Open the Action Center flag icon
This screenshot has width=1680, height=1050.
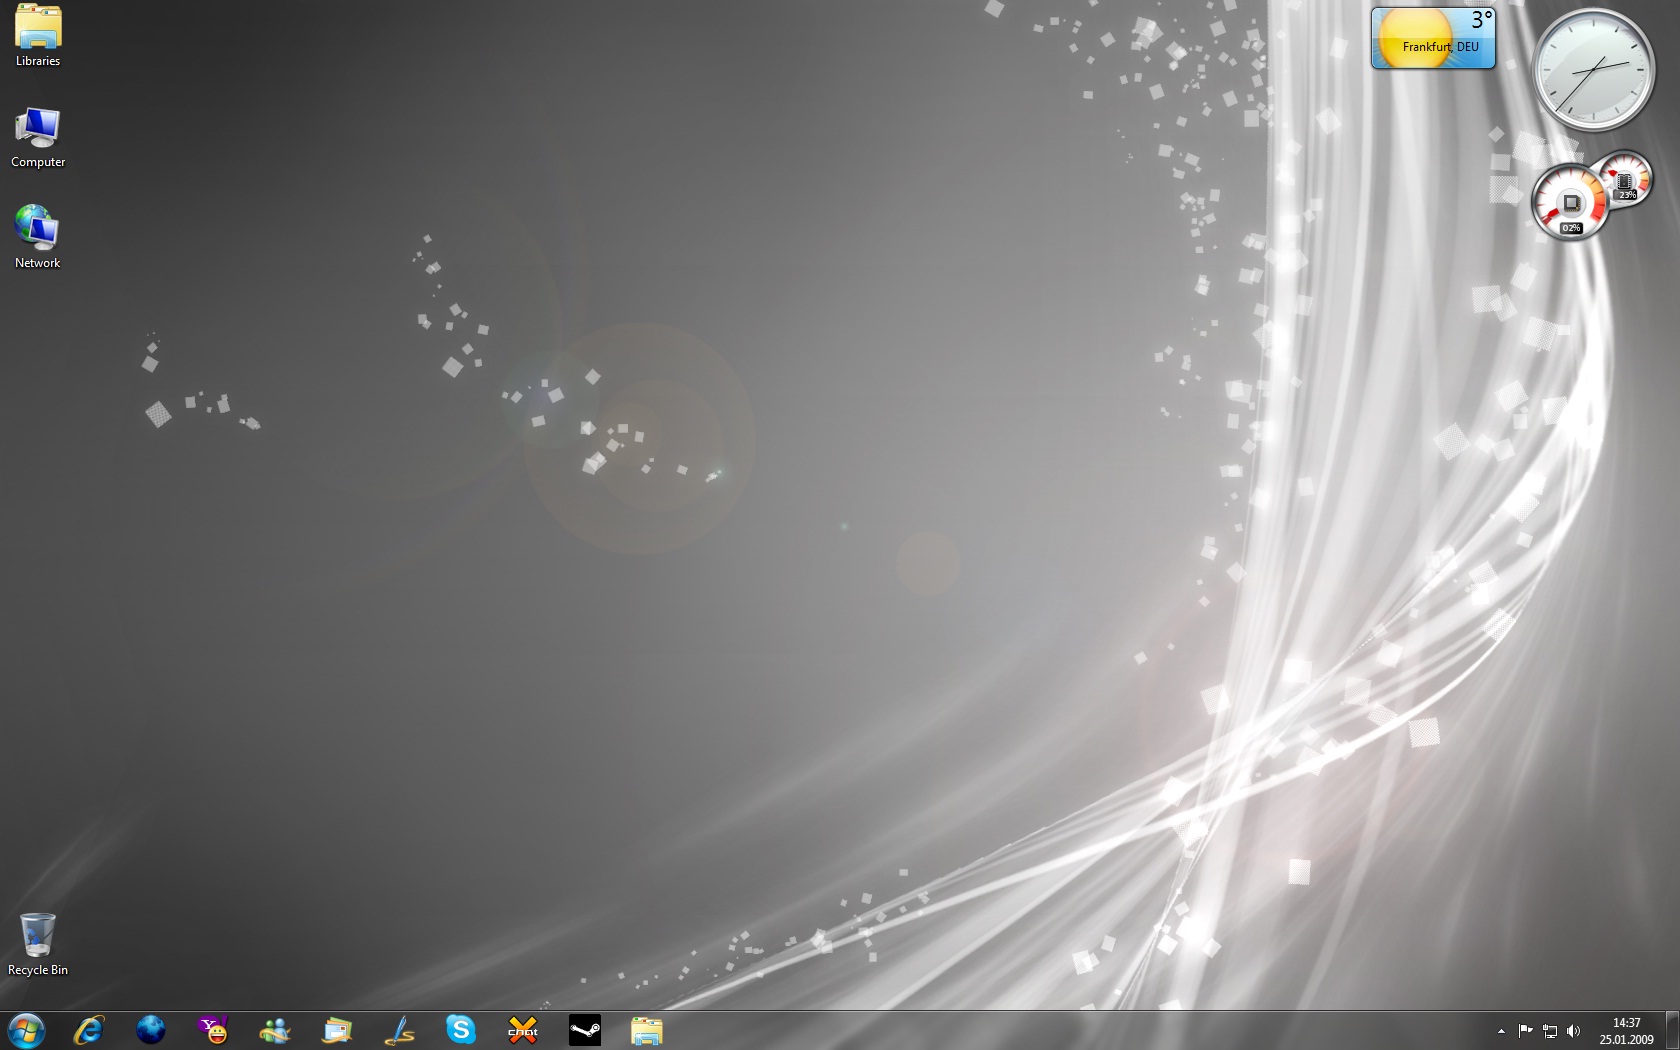(x=1525, y=1031)
